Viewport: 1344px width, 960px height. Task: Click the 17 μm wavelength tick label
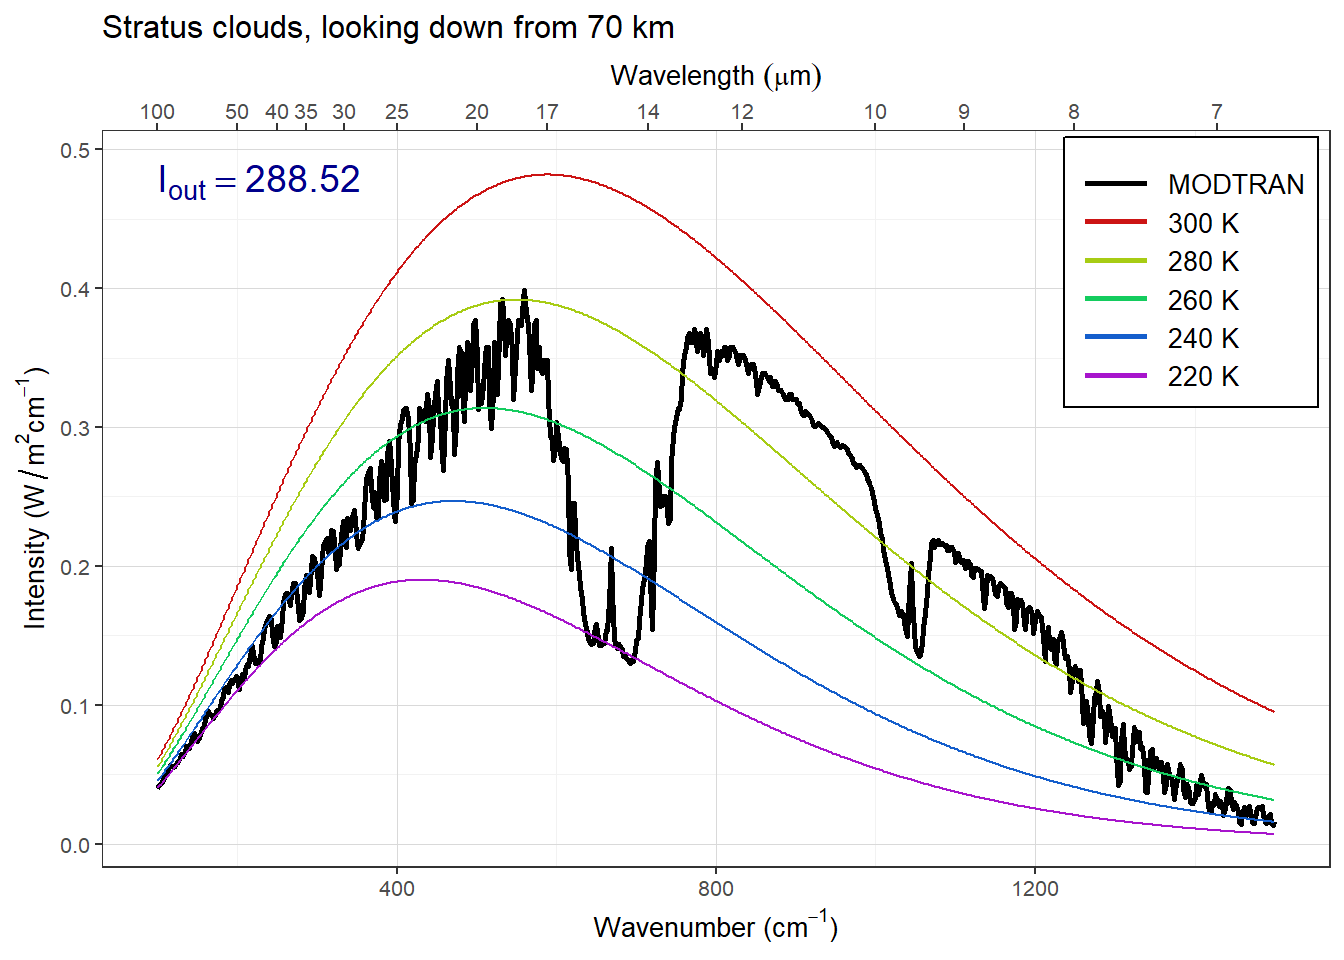pyautogui.click(x=547, y=112)
